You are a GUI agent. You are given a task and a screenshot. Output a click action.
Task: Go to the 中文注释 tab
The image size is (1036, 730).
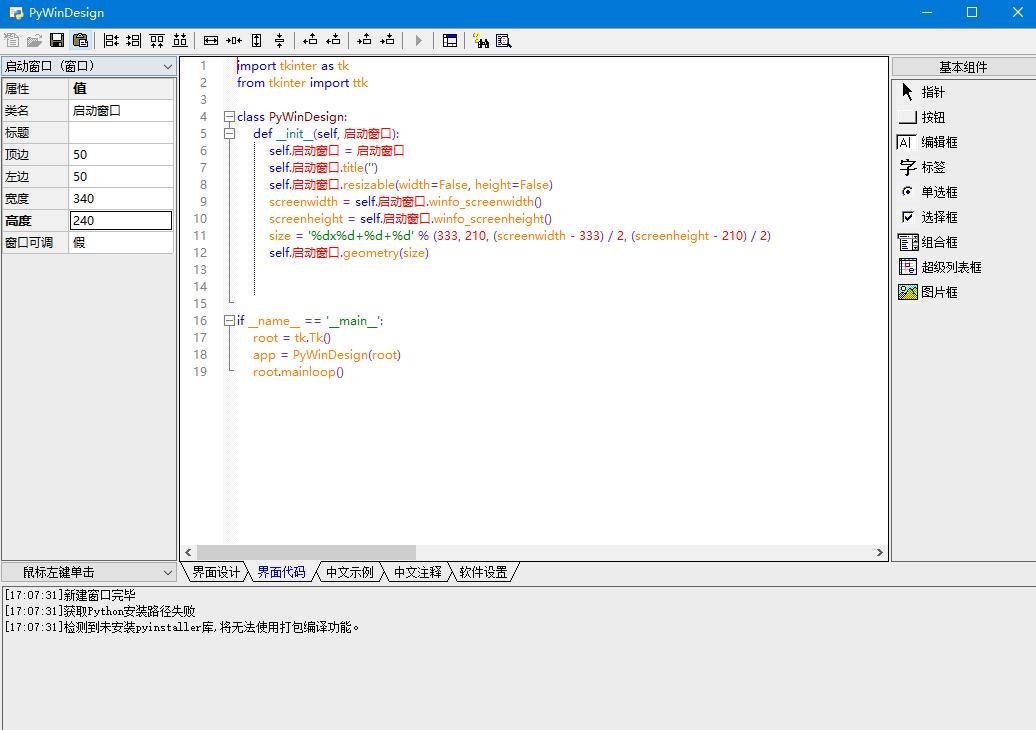pyautogui.click(x=418, y=572)
